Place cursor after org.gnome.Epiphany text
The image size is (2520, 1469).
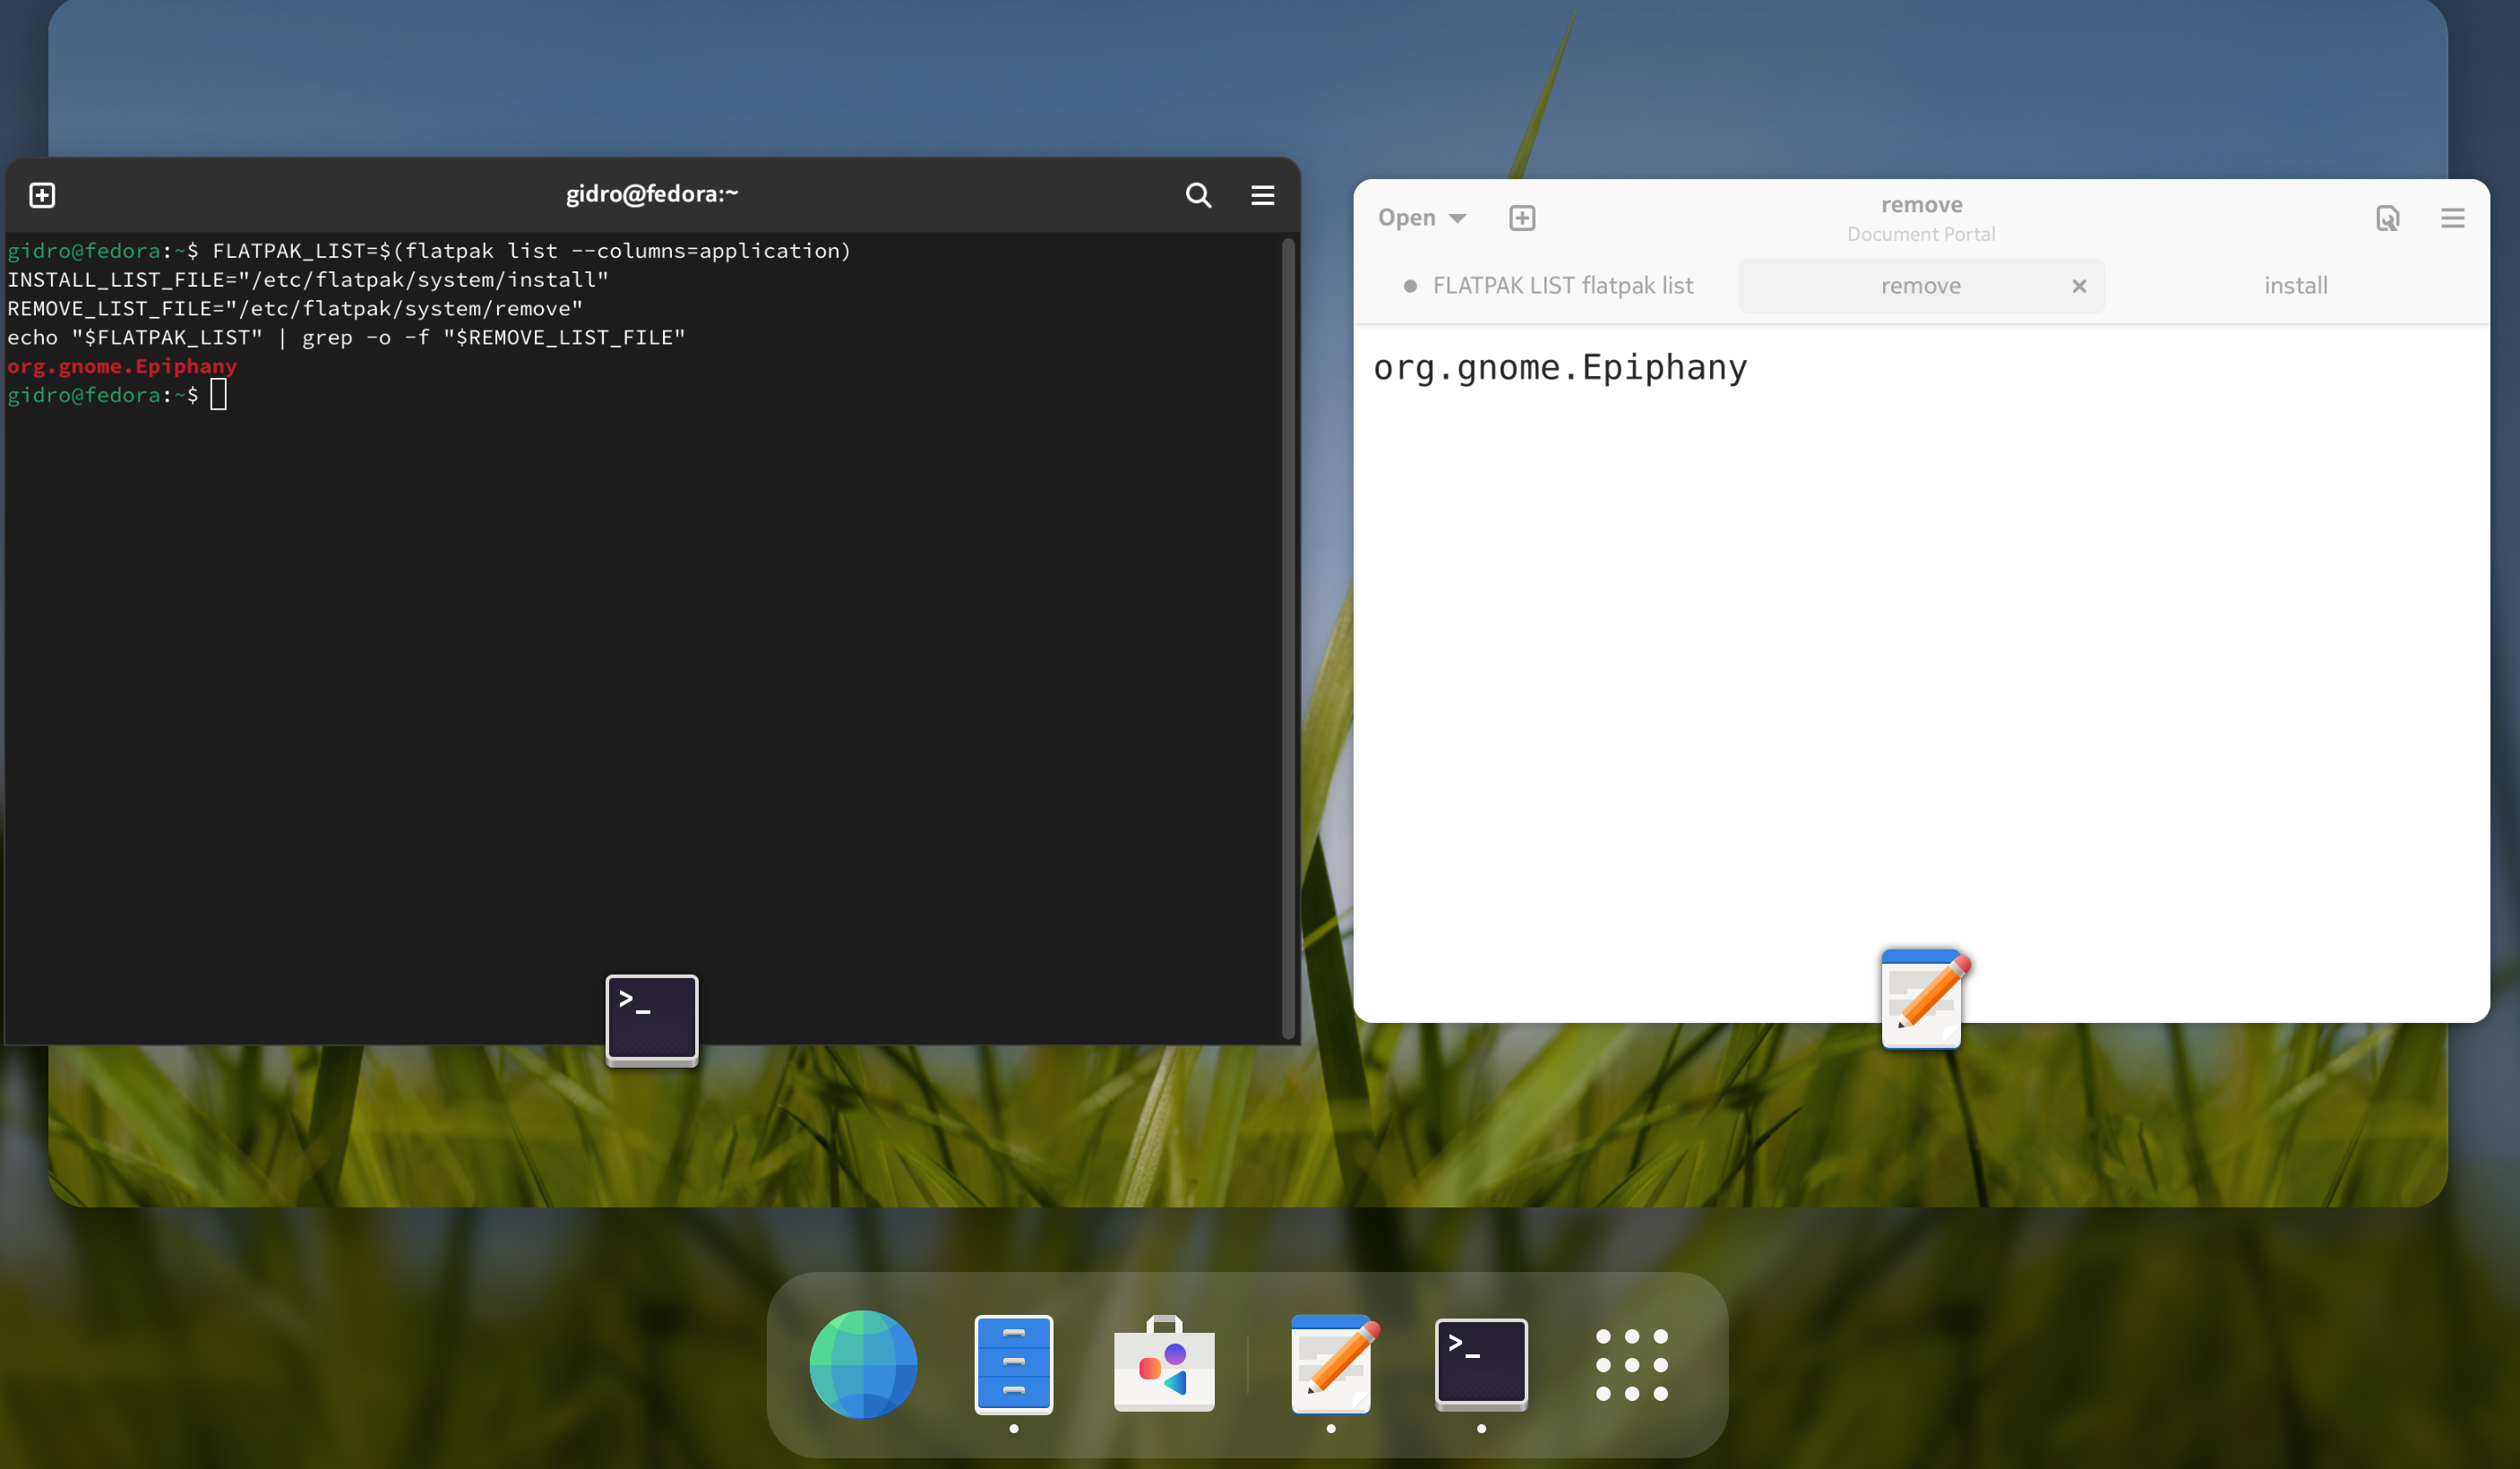(1760, 367)
